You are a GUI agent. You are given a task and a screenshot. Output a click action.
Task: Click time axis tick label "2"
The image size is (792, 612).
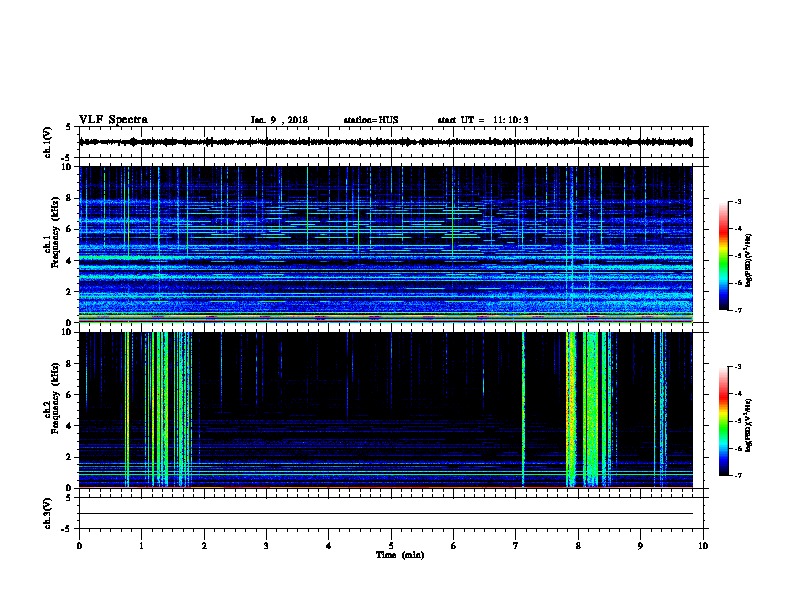[204, 546]
